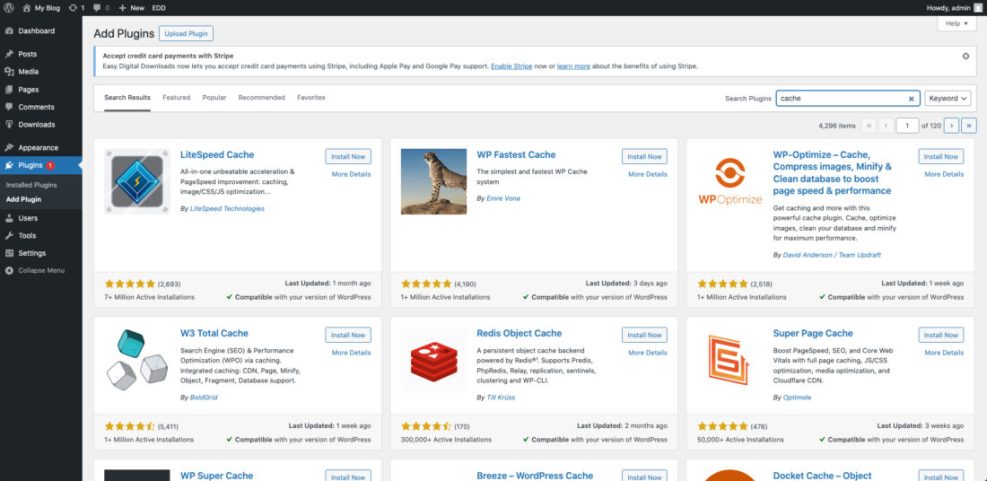
Task: Open Howdy, admin account menu
Action: [954, 8]
